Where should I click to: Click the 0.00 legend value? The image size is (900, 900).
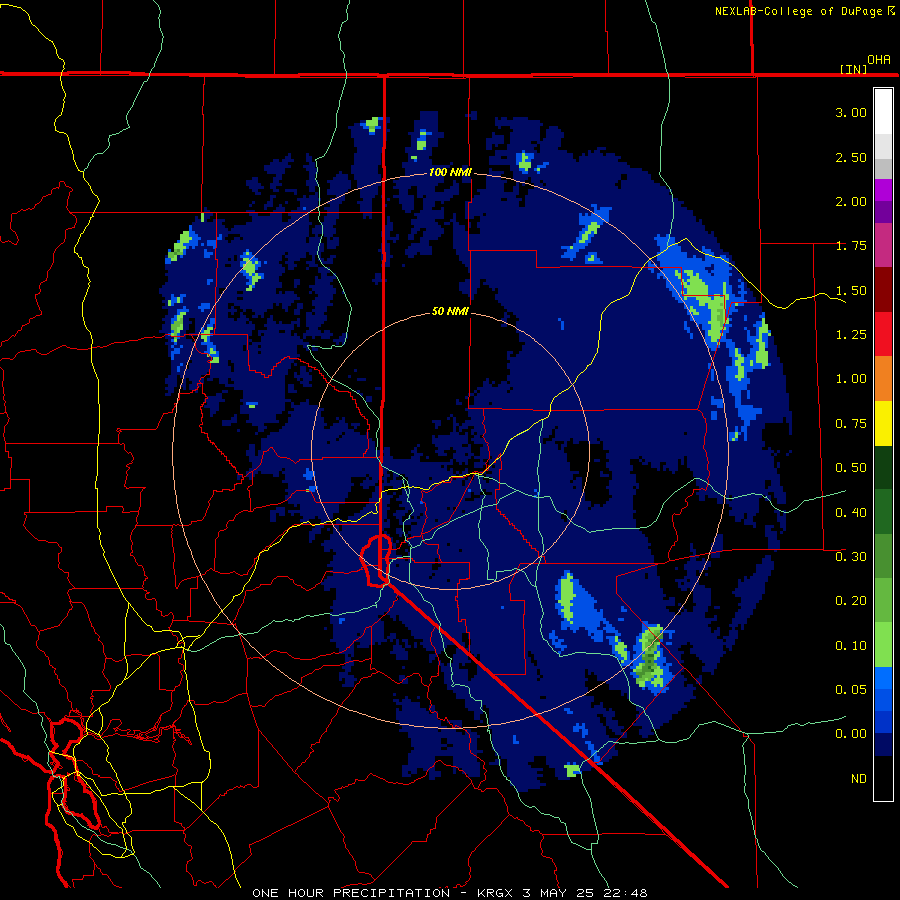pyautogui.click(x=851, y=734)
